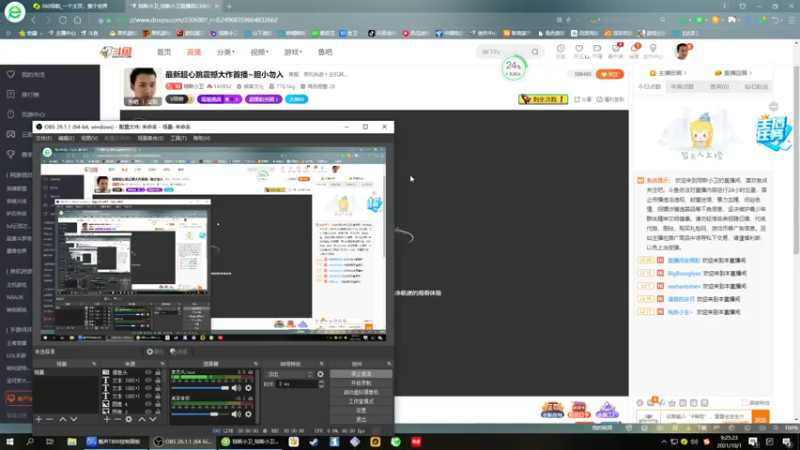800x450 pixels.
Task: Open microphone audio settings gear in mixer
Action: [x=248, y=388]
